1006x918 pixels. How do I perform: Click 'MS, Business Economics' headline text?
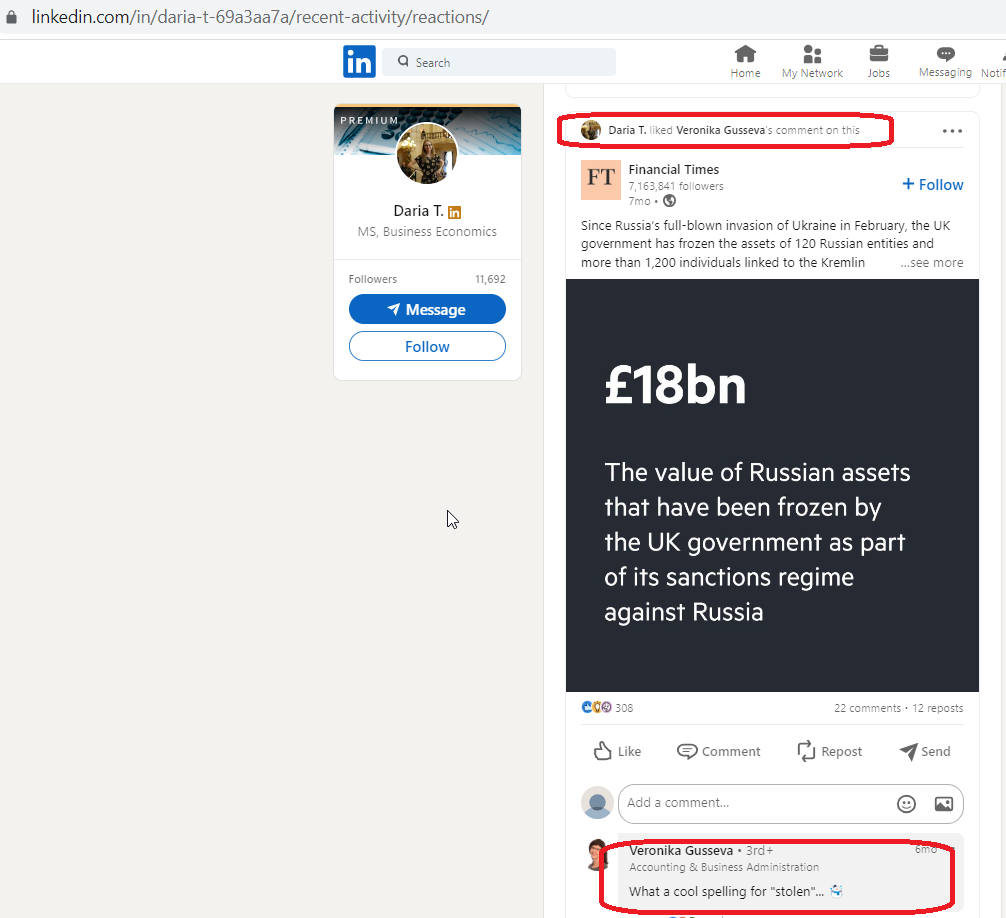point(427,232)
